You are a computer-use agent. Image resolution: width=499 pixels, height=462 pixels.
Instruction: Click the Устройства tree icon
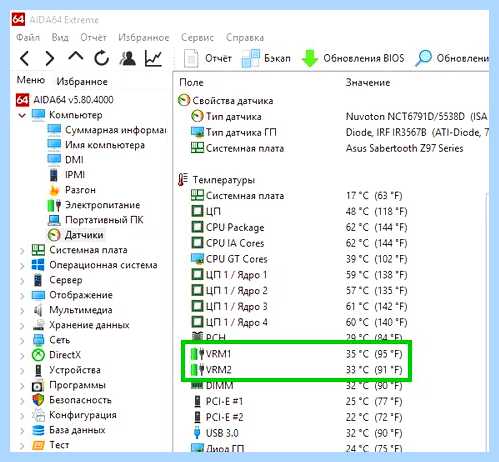pos(38,370)
